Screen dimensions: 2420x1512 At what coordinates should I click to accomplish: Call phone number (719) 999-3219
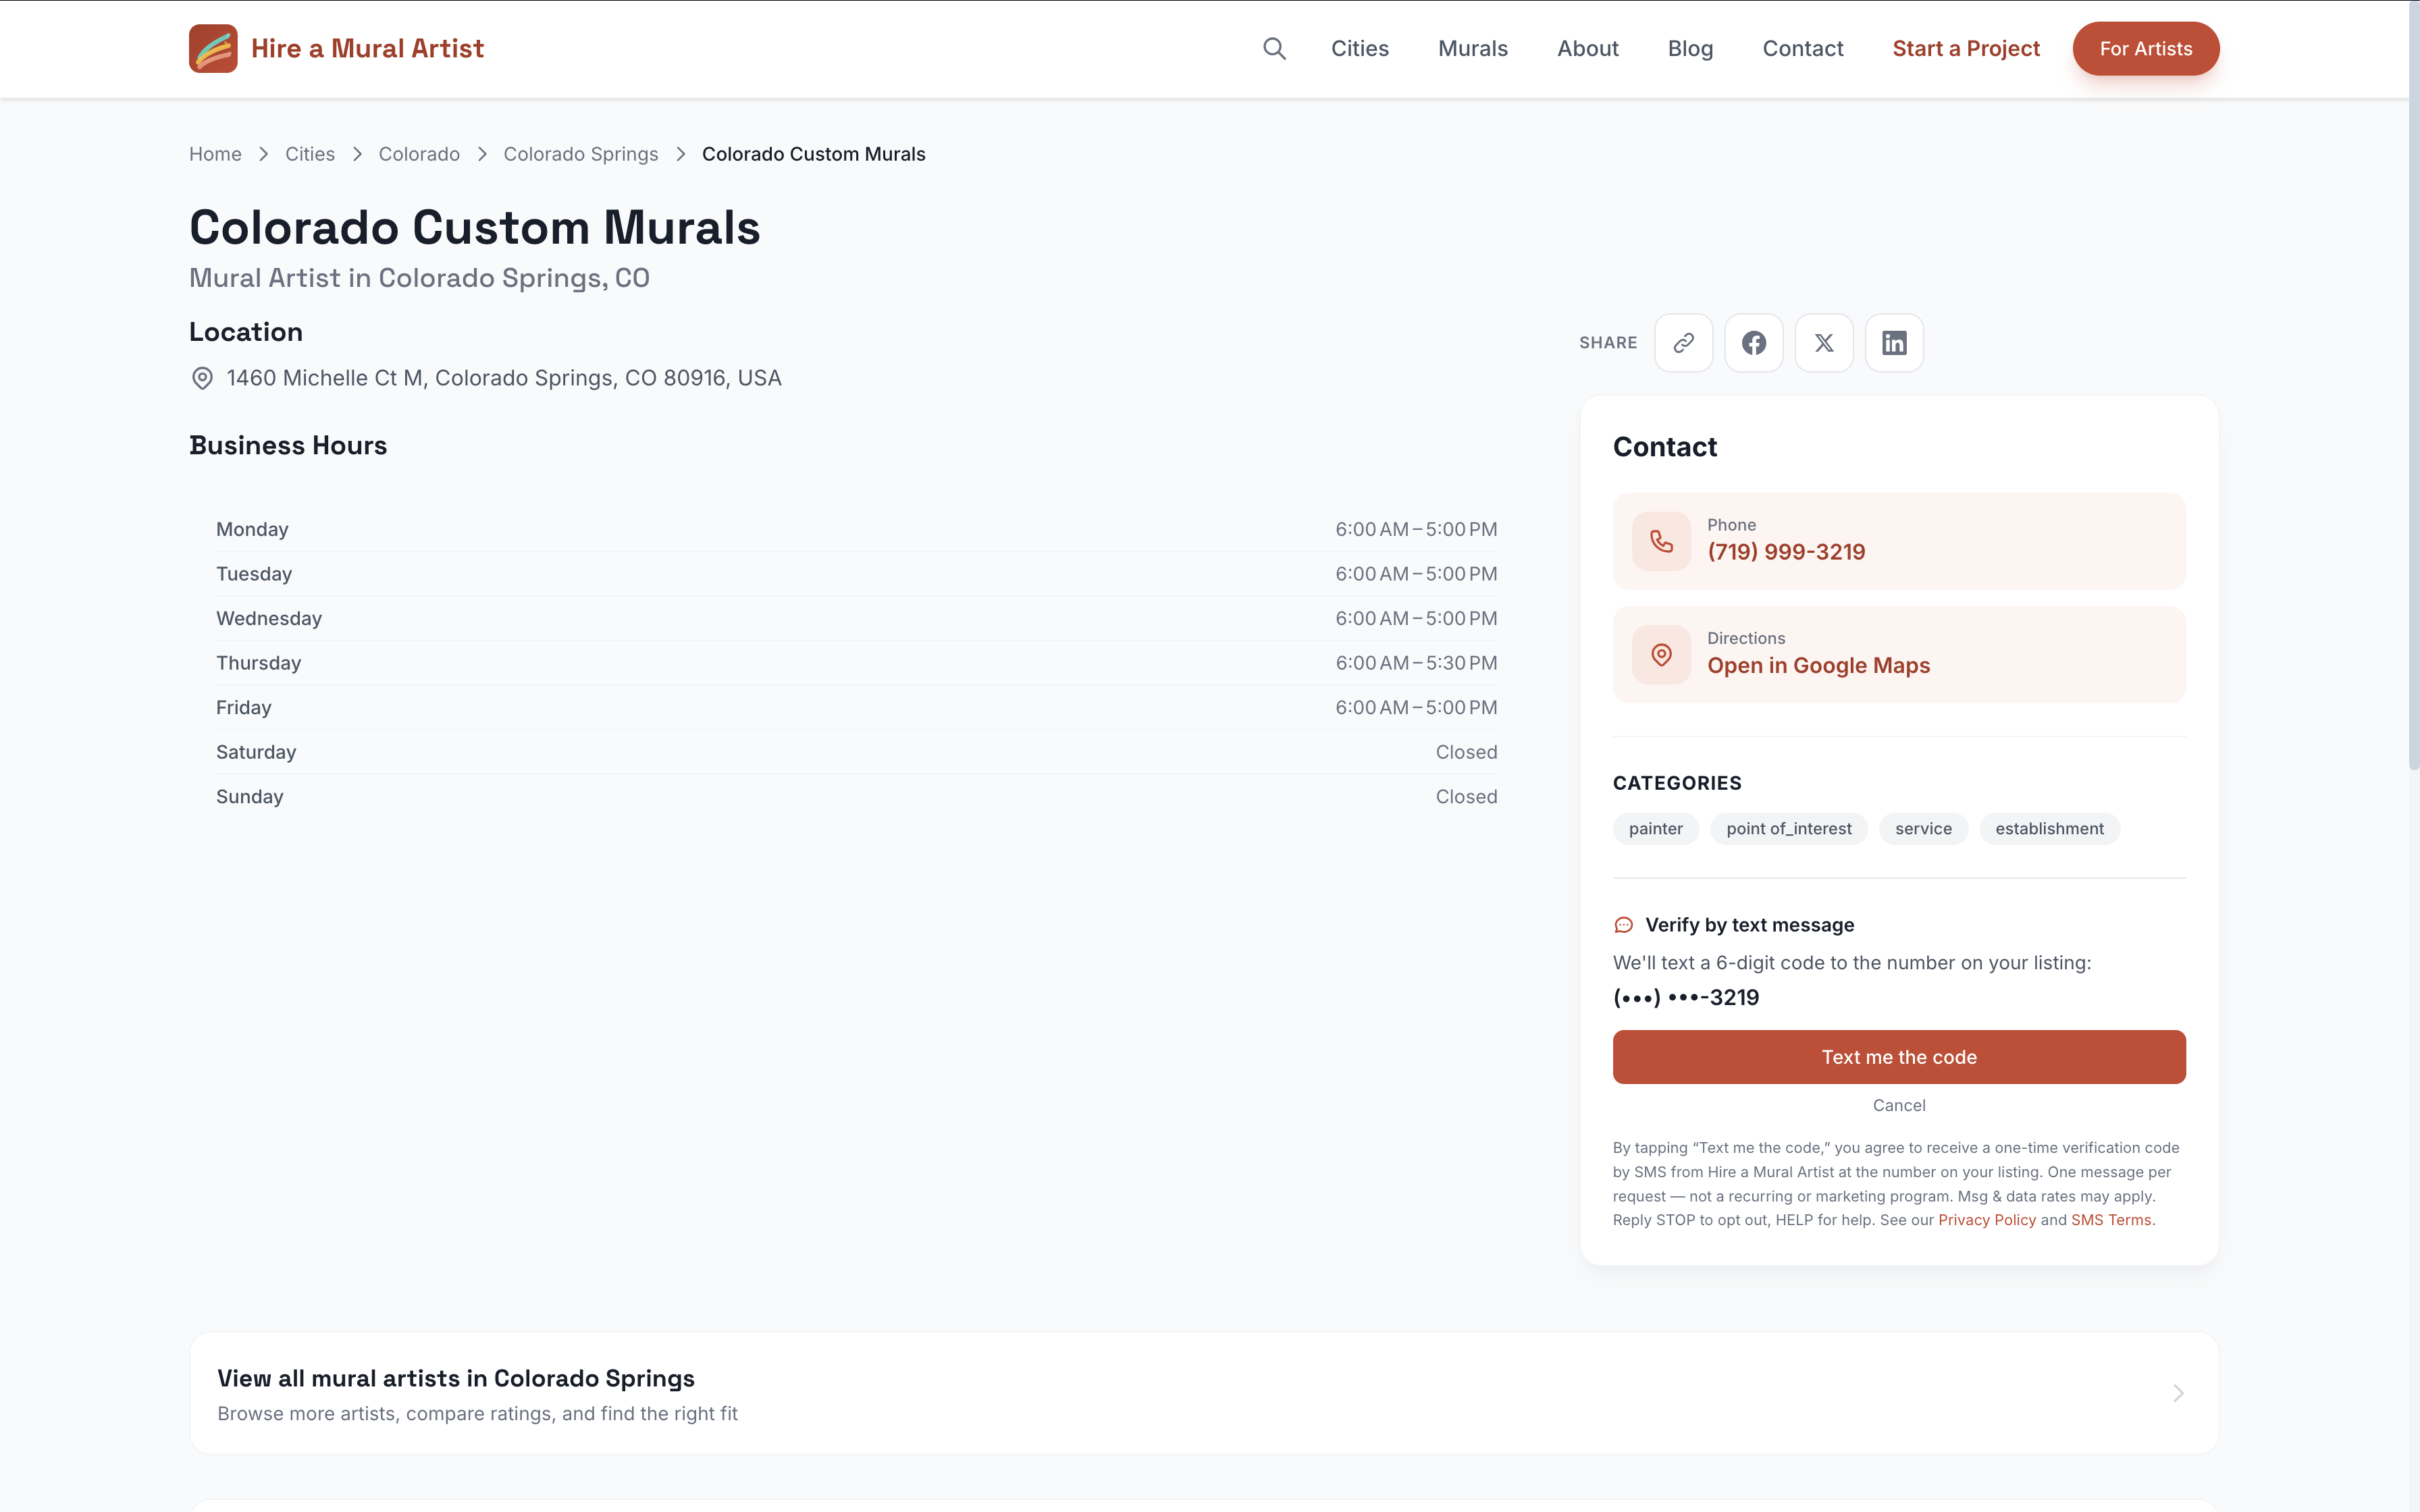[1786, 552]
